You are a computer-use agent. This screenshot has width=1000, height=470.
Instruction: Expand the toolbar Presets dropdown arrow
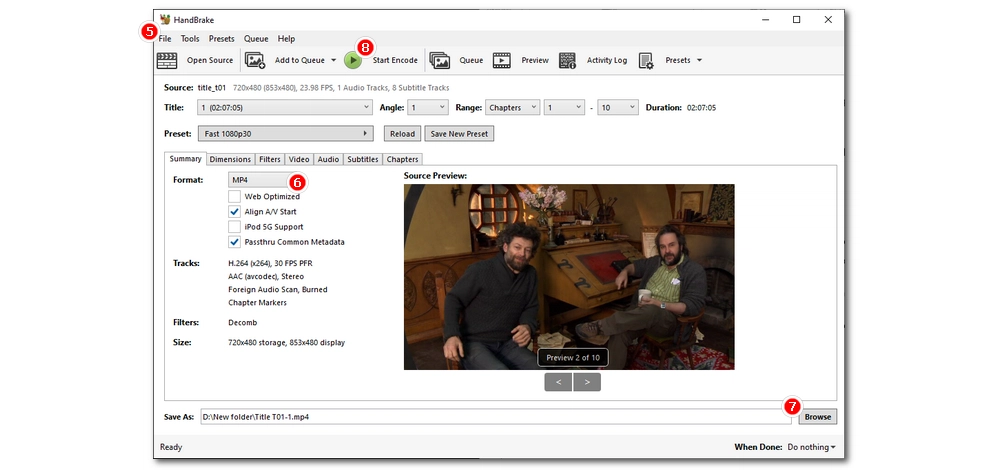pos(699,61)
